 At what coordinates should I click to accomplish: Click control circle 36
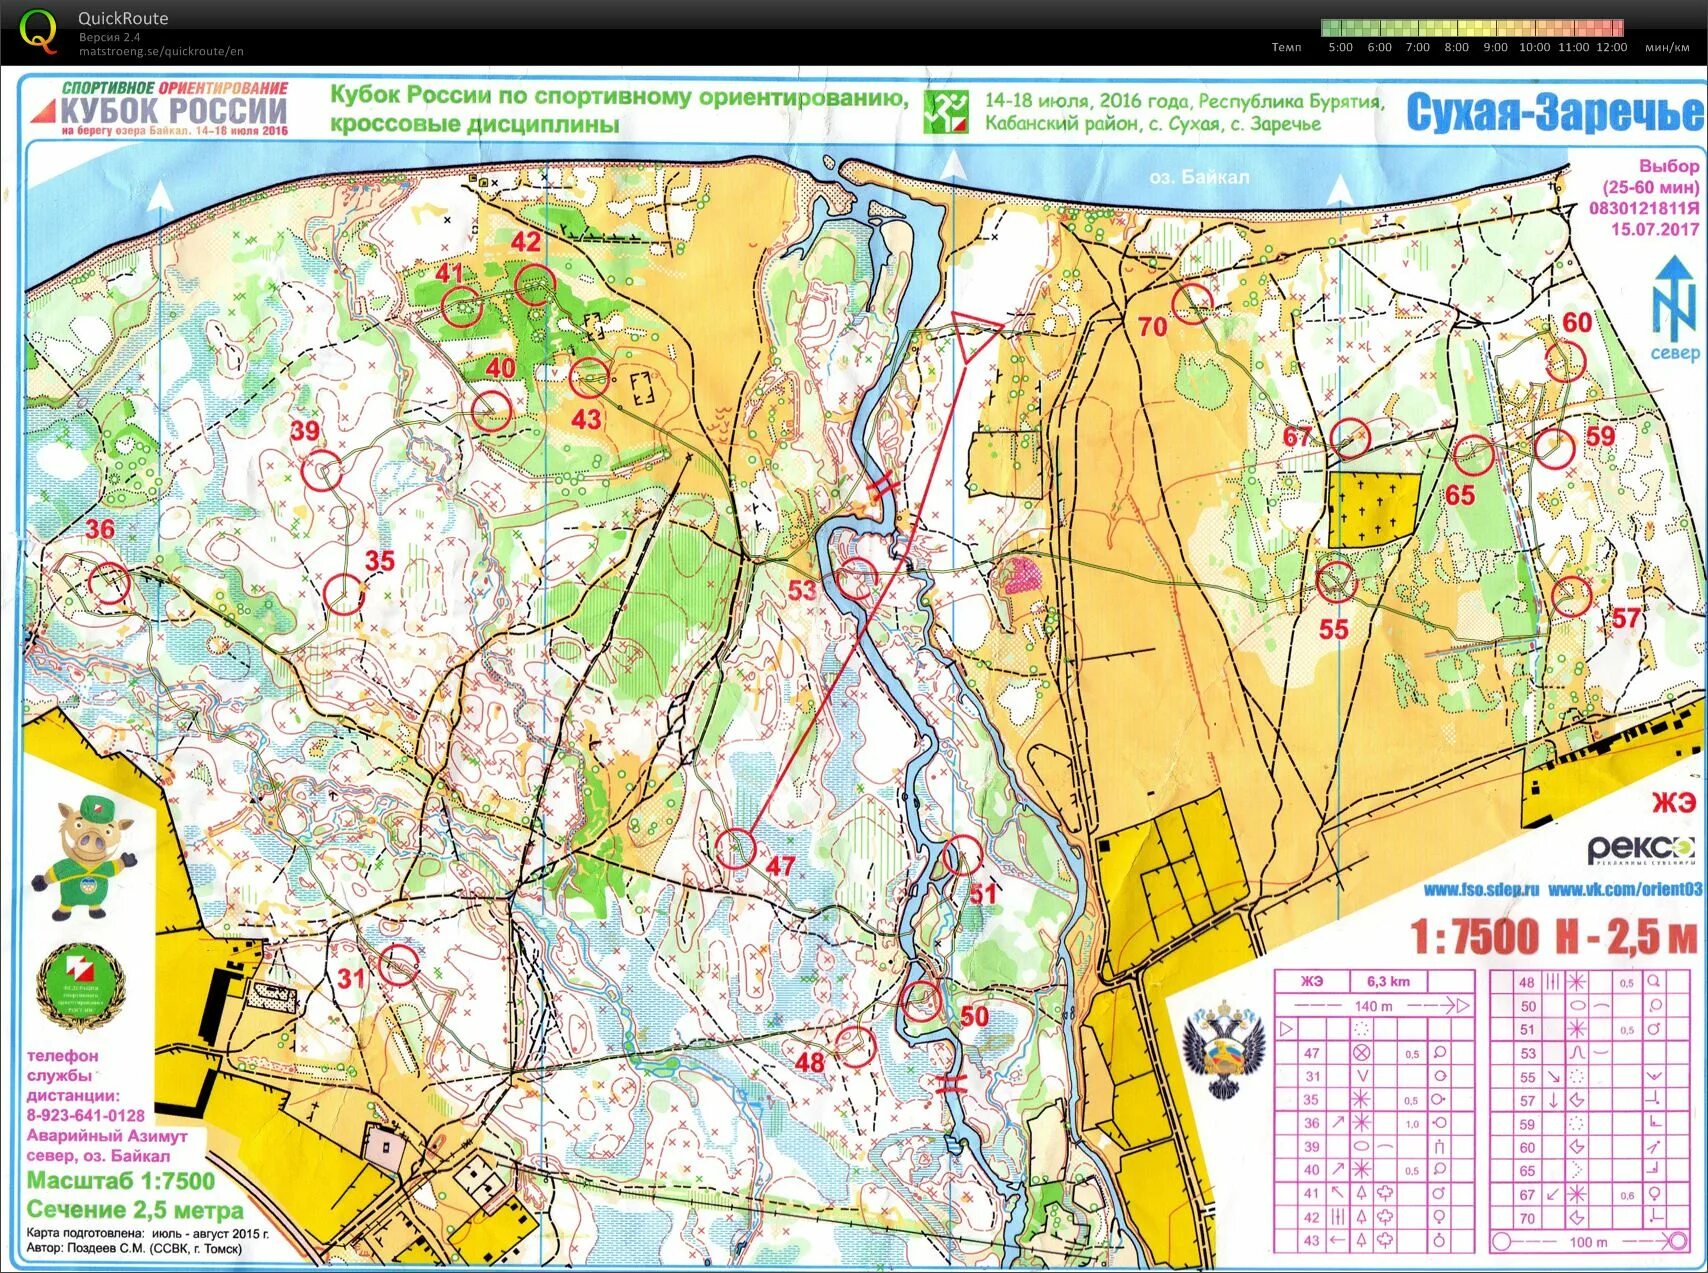point(109,583)
